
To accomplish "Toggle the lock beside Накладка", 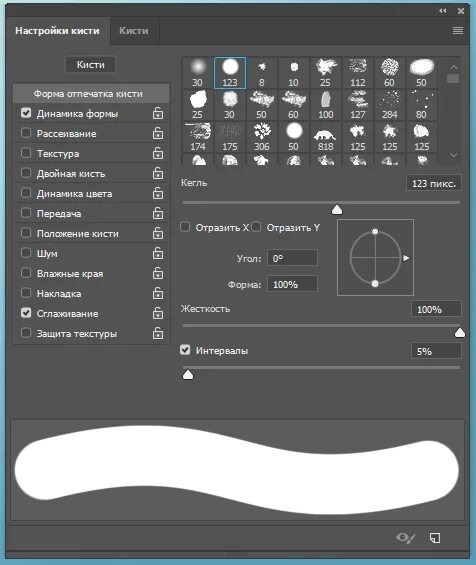I will click(157, 293).
